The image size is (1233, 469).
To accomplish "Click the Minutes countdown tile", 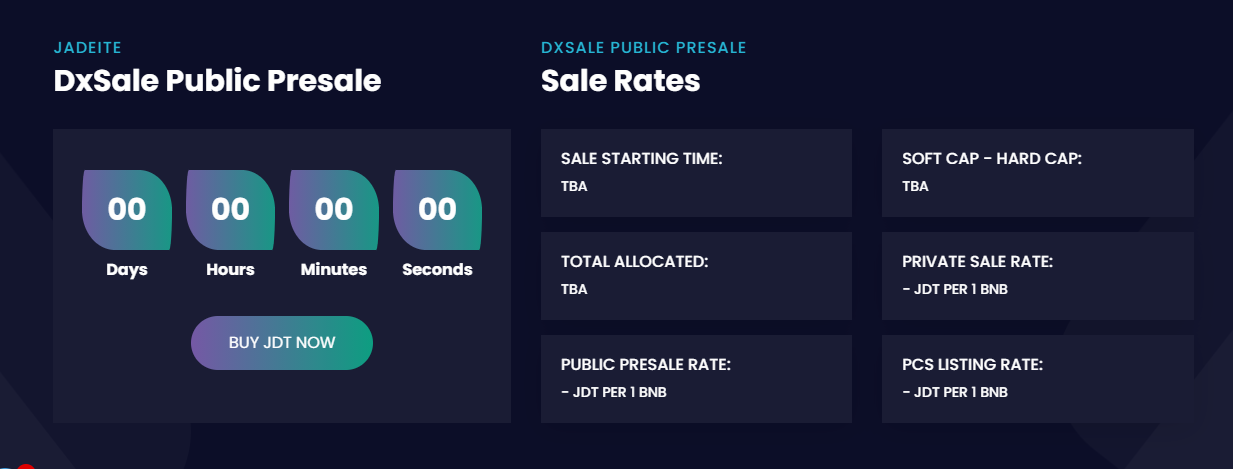I will coord(334,210).
